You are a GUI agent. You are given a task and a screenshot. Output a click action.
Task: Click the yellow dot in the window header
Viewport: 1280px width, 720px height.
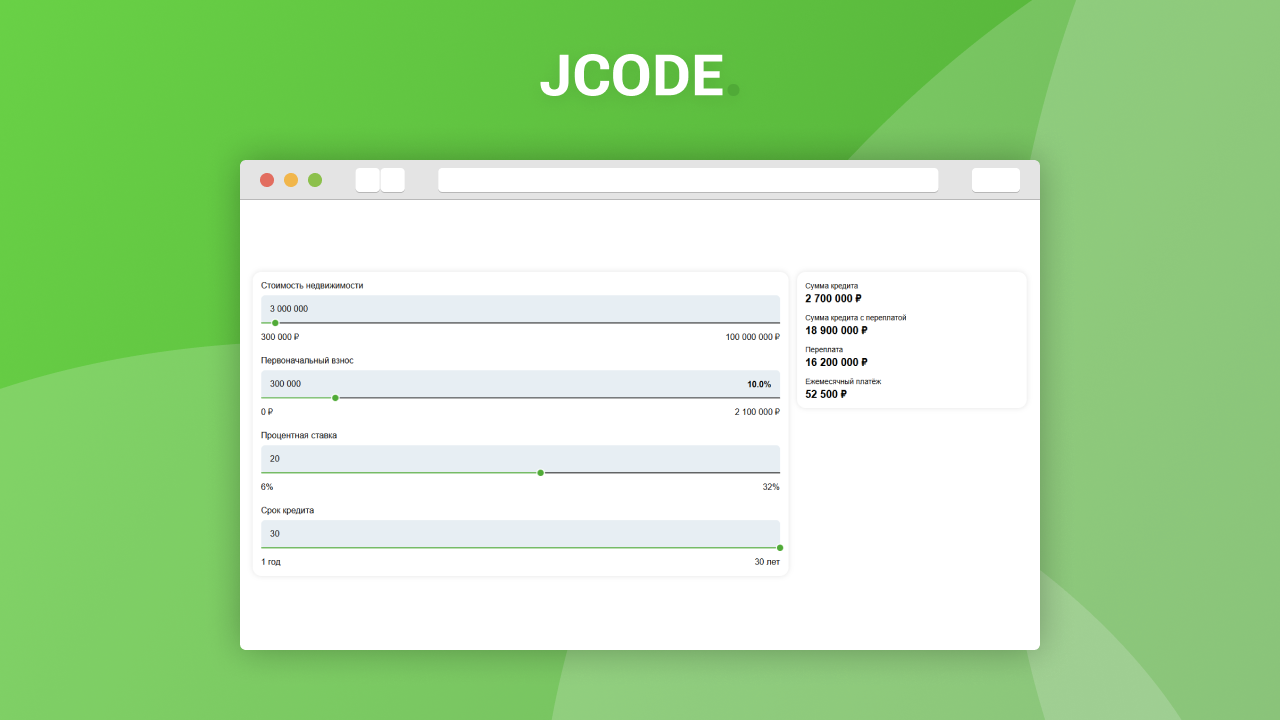[291, 180]
